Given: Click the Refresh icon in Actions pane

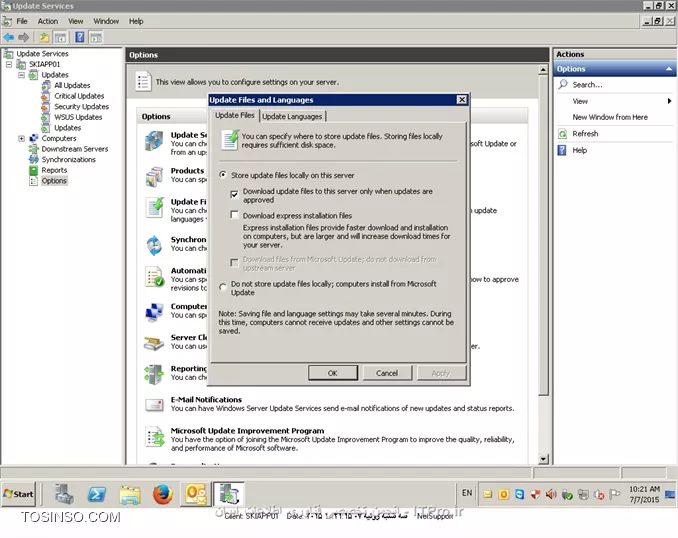Looking at the screenshot, I should (x=562, y=134).
